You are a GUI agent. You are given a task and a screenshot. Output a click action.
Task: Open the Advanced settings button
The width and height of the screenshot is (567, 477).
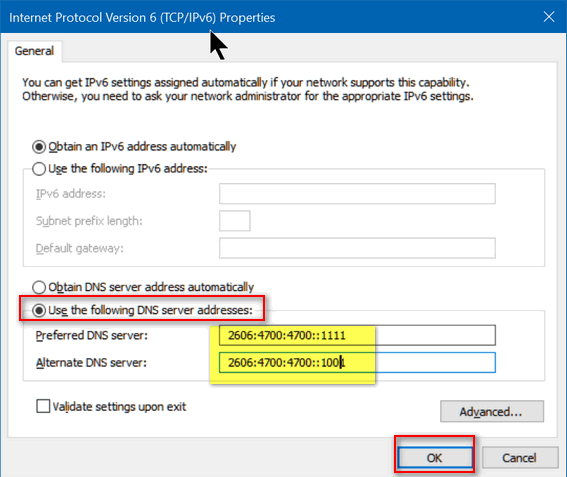[492, 411]
